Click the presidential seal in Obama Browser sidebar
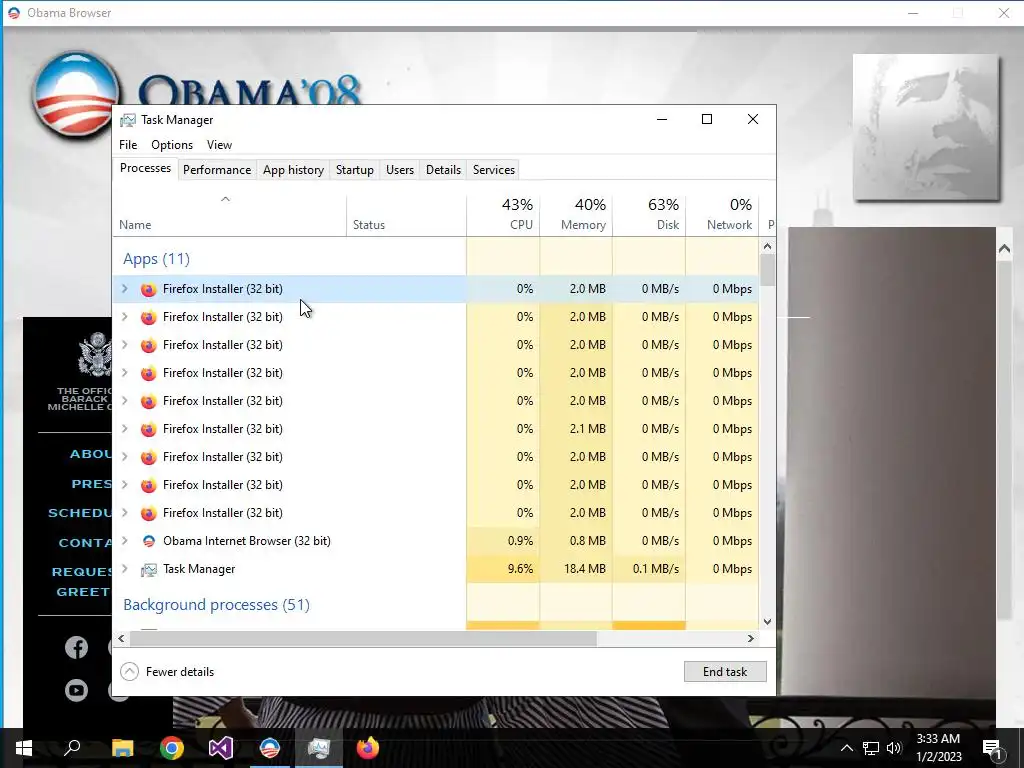 (x=95, y=355)
